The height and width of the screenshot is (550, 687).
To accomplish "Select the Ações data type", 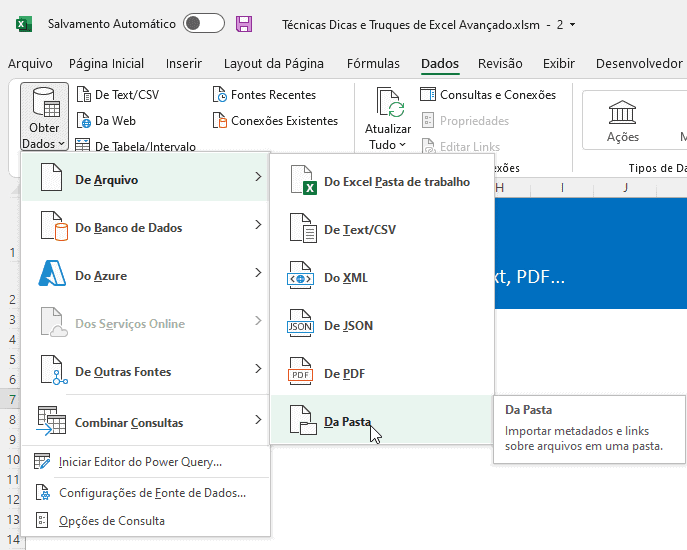I will 623,121.
